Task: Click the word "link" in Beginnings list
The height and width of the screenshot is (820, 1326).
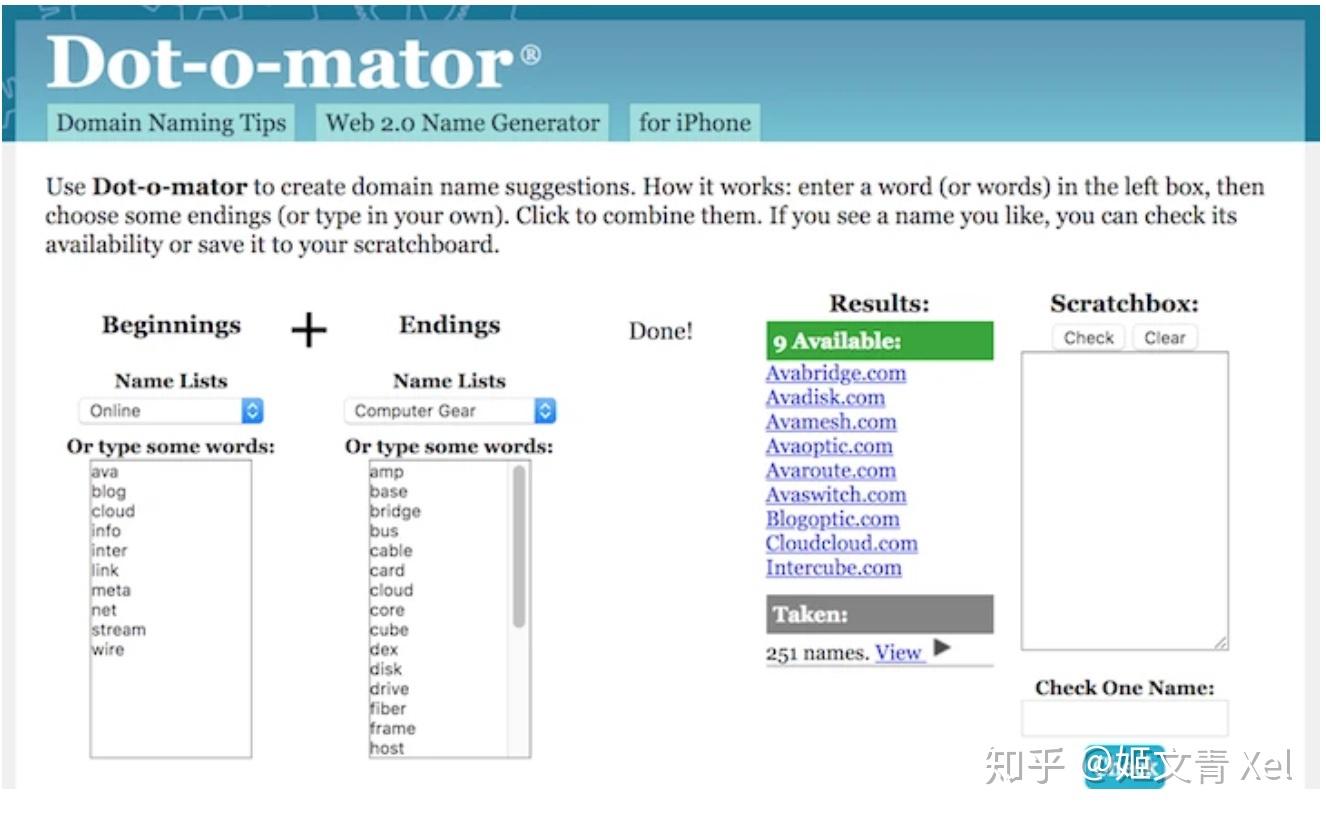Action: pos(104,571)
